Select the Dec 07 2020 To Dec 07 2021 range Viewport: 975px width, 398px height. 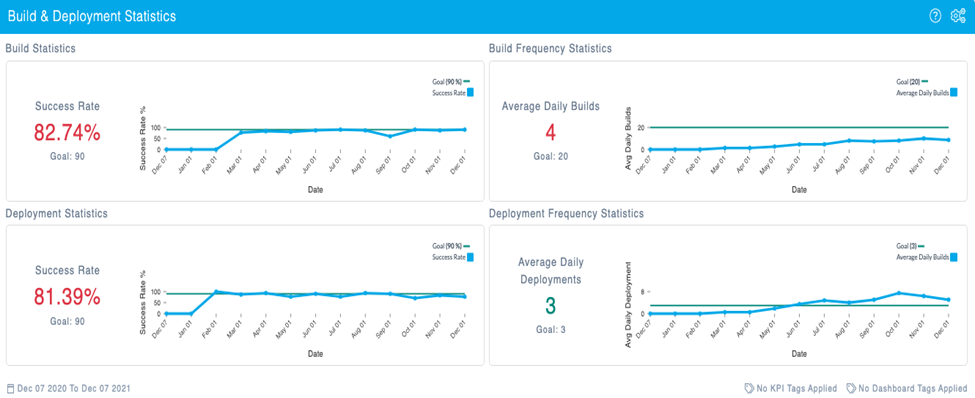73,389
